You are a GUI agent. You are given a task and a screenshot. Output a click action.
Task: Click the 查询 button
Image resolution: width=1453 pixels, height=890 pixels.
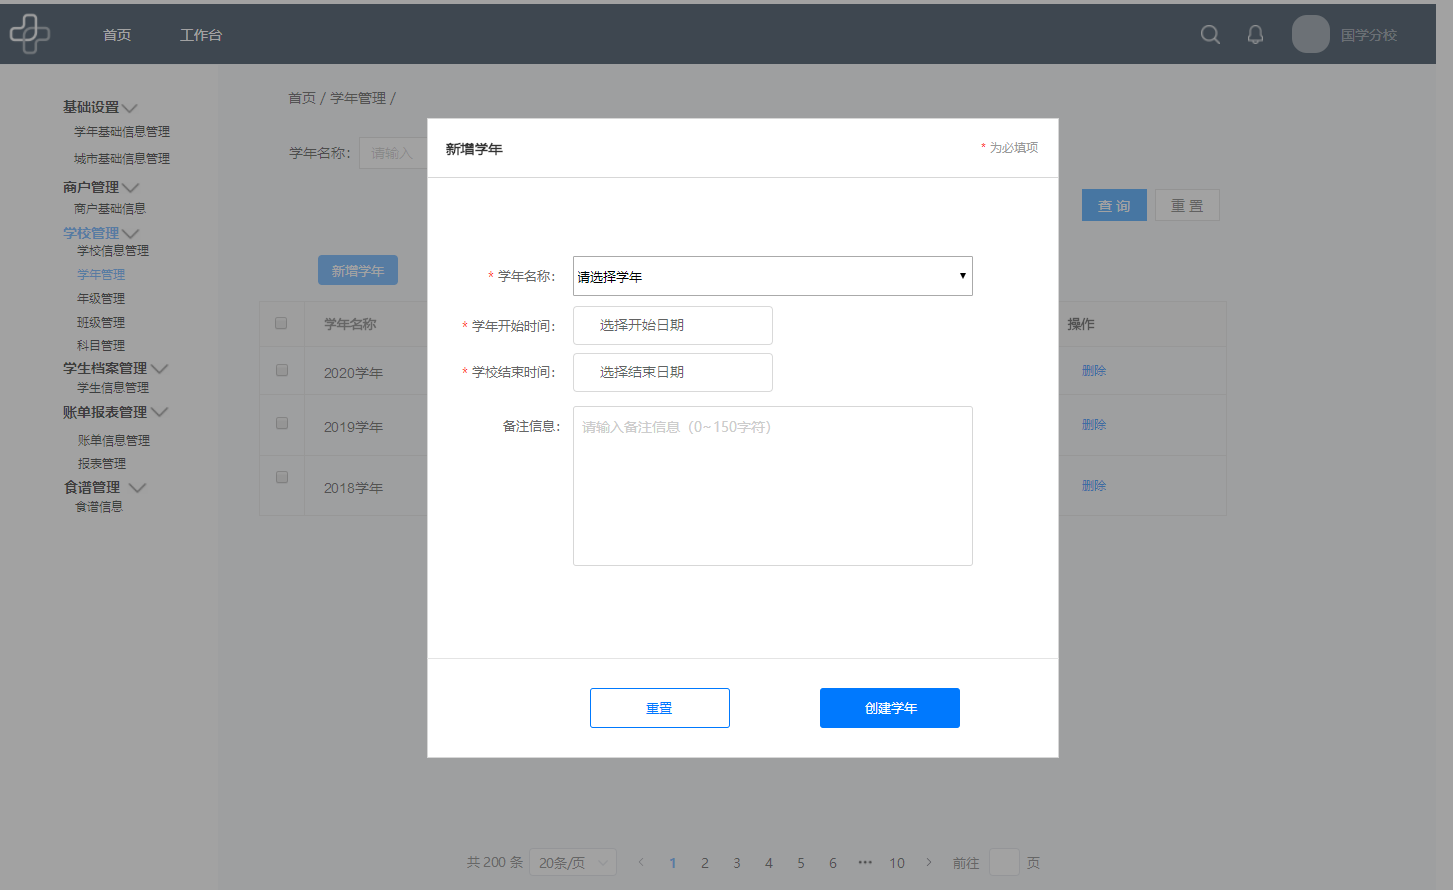tap(1114, 205)
